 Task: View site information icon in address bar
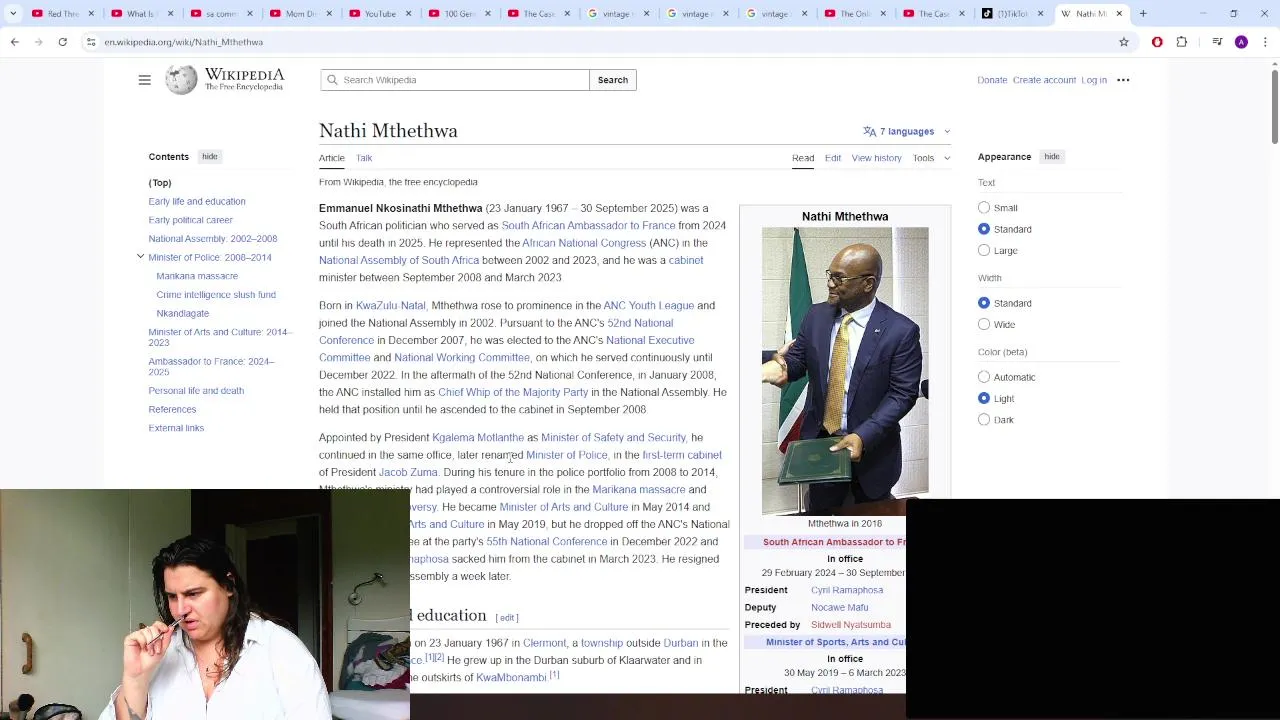click(91, 42)
